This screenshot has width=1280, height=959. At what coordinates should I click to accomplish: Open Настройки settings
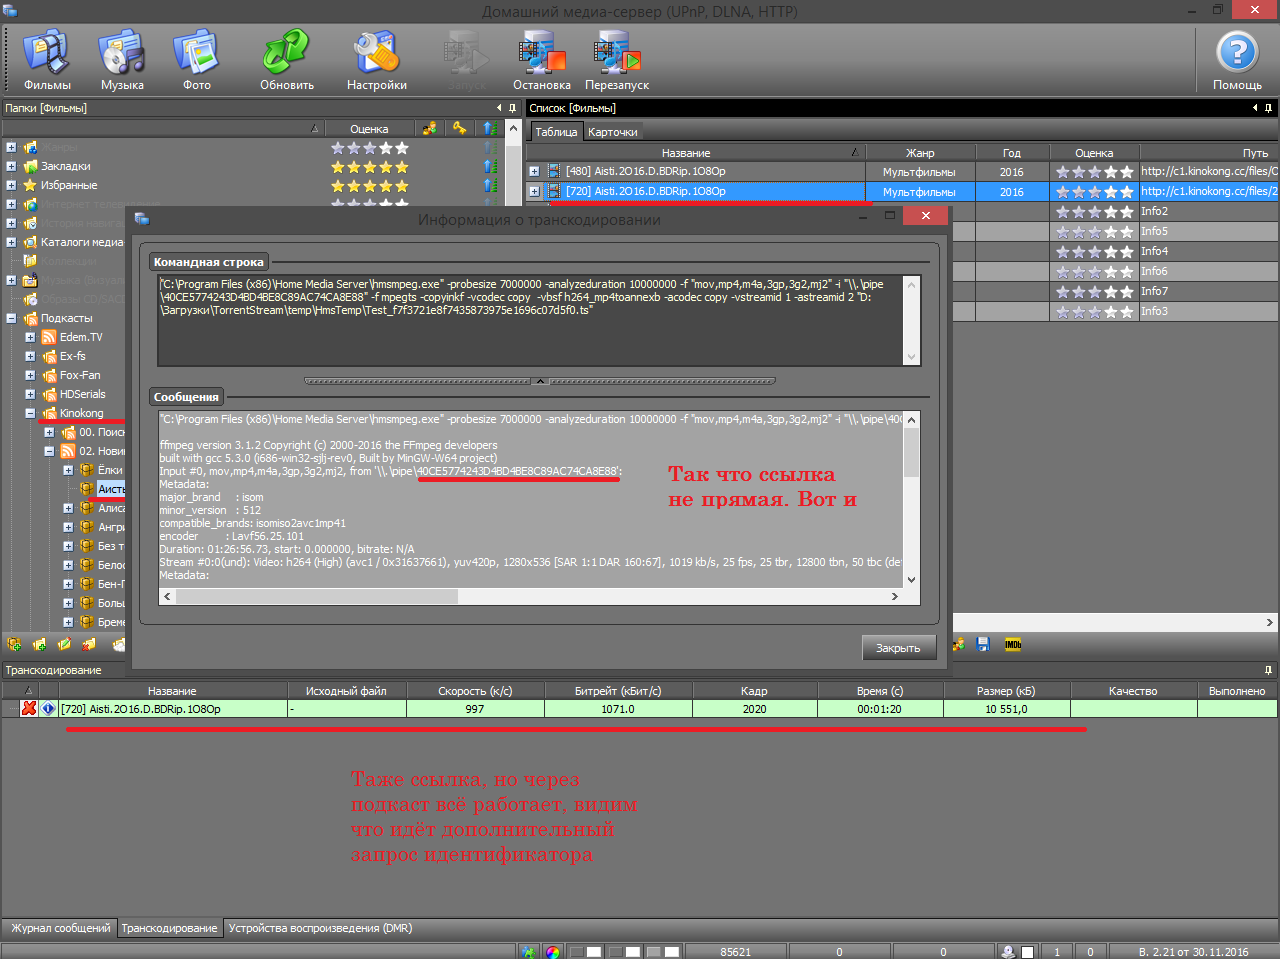click(376, 60)
